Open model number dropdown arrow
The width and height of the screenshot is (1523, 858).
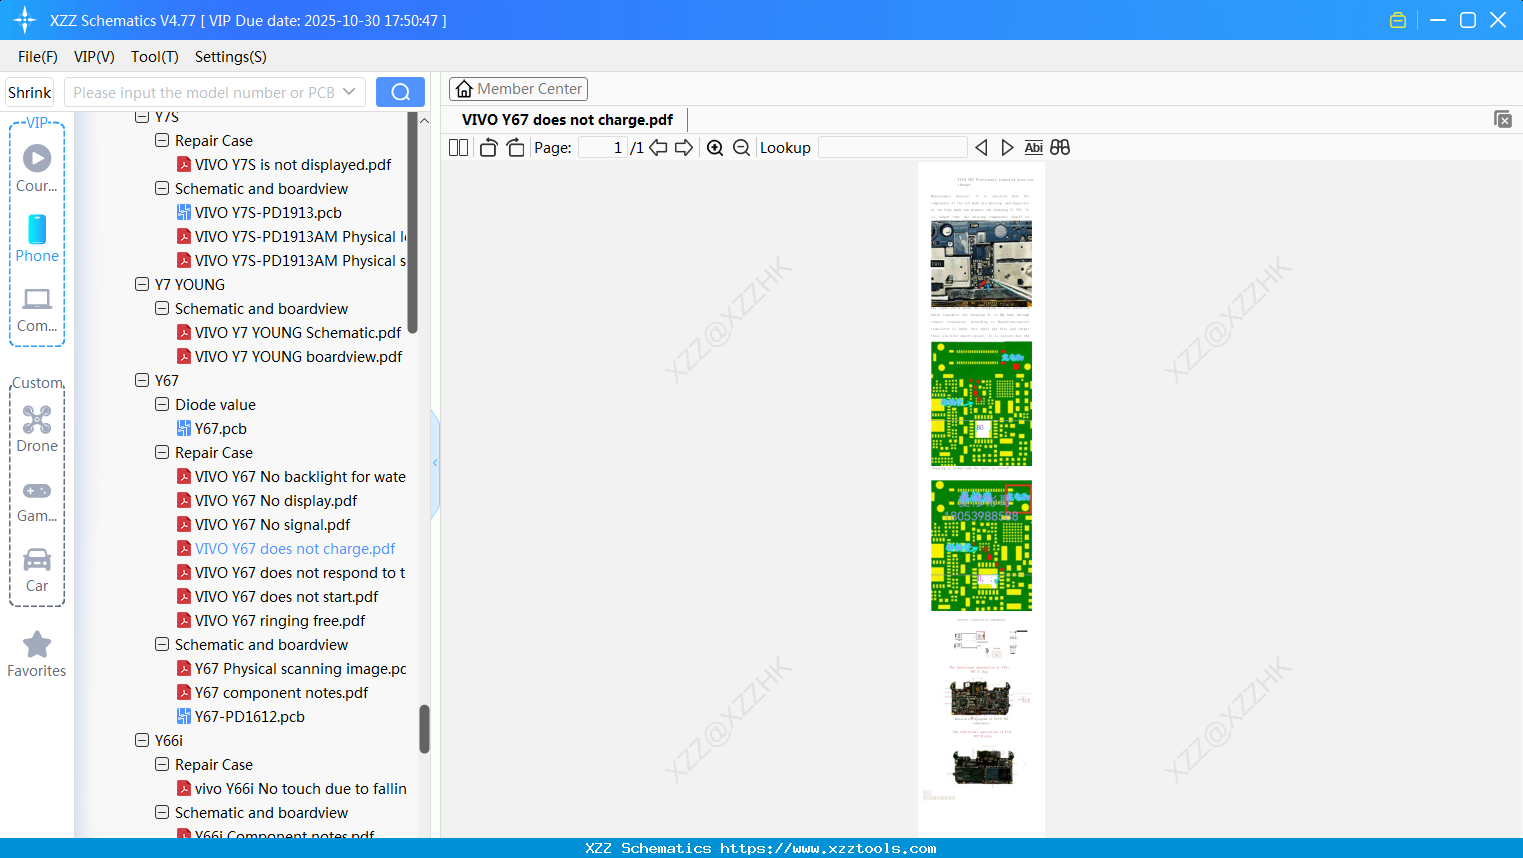[349, 92]
